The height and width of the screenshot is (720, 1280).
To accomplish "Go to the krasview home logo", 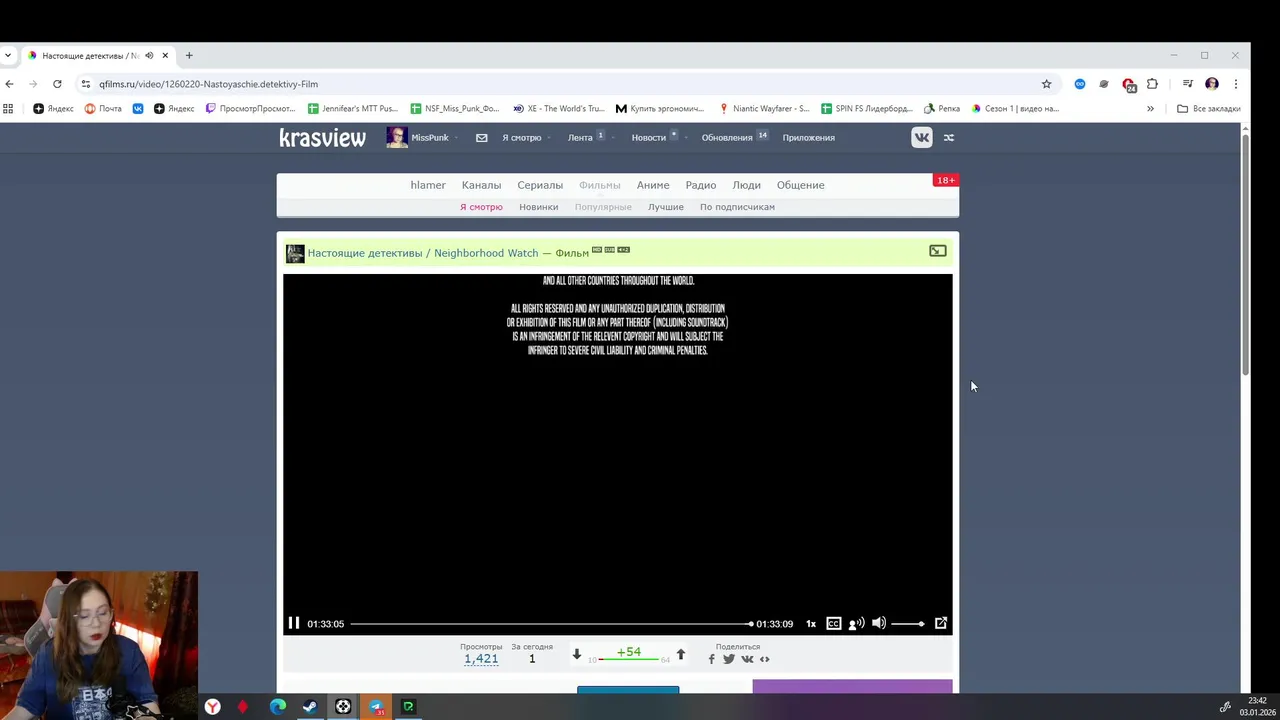I will 322,138.
